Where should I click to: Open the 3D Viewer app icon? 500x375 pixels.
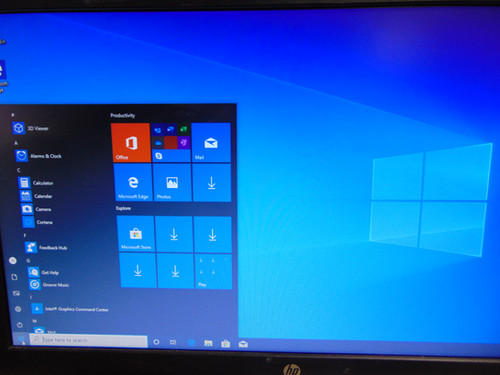19,128
